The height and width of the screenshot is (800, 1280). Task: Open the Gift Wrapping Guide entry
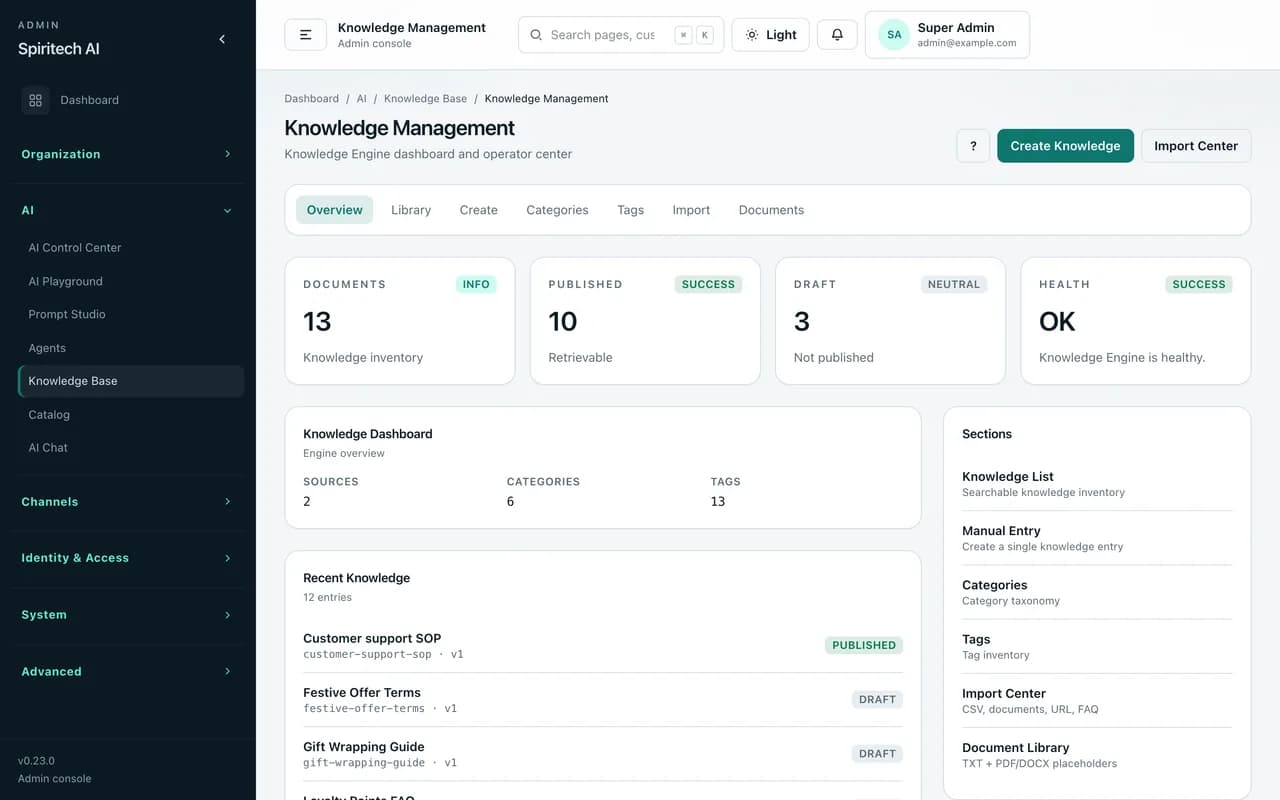pyautogui.click(x=603, y=754)
